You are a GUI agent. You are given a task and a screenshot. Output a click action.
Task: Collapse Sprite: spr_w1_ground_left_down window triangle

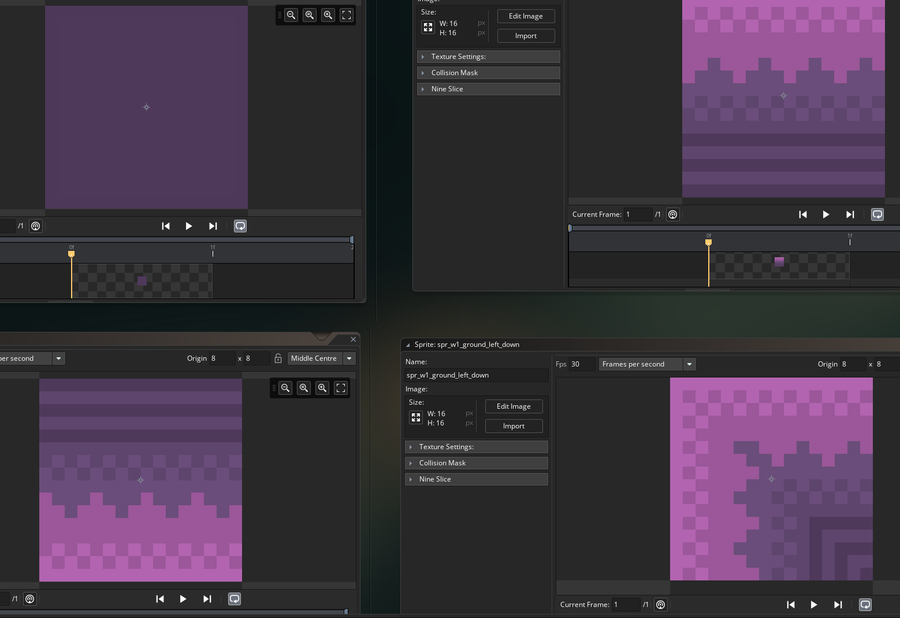click(408, 345)
